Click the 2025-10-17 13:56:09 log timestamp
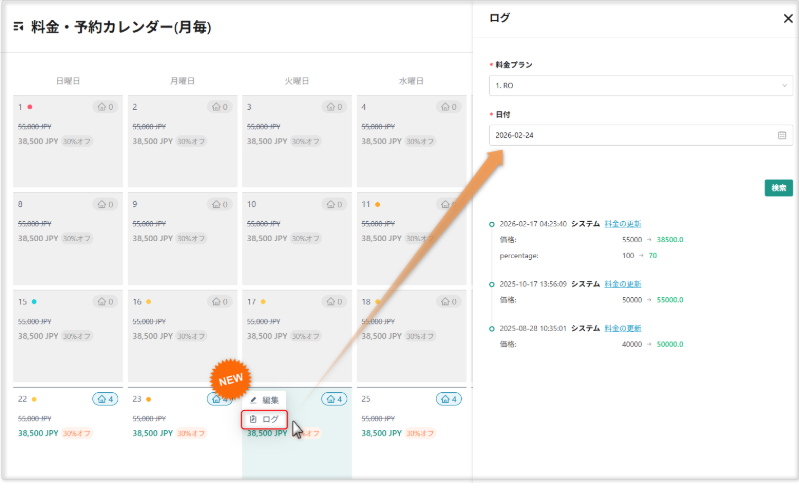Viewport: 799px width, 489px height. tap(533, 284)
